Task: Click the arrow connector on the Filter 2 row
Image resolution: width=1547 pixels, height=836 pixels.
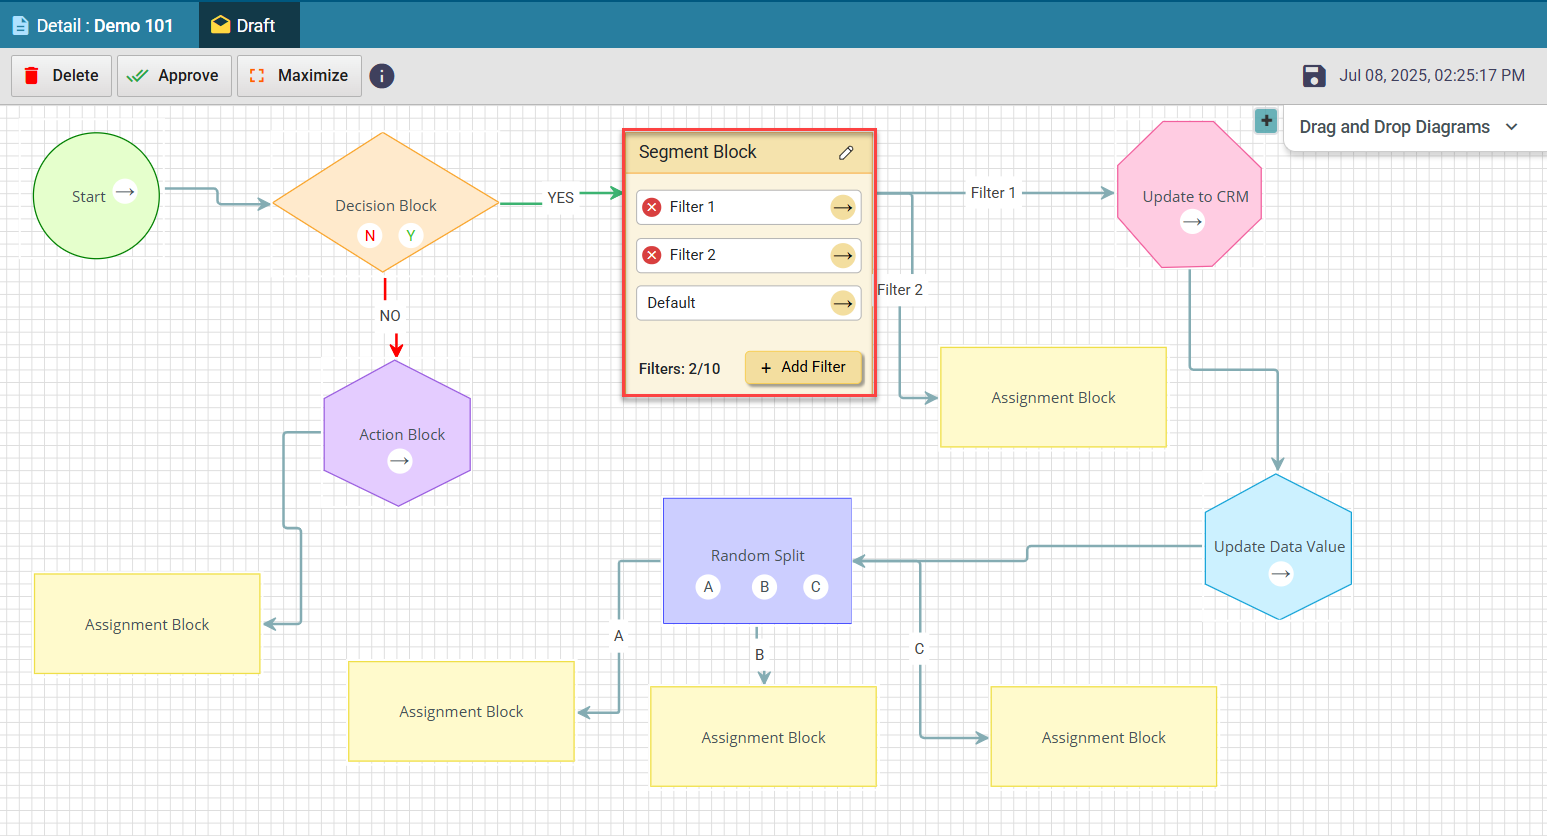Action: pos(843,255)
